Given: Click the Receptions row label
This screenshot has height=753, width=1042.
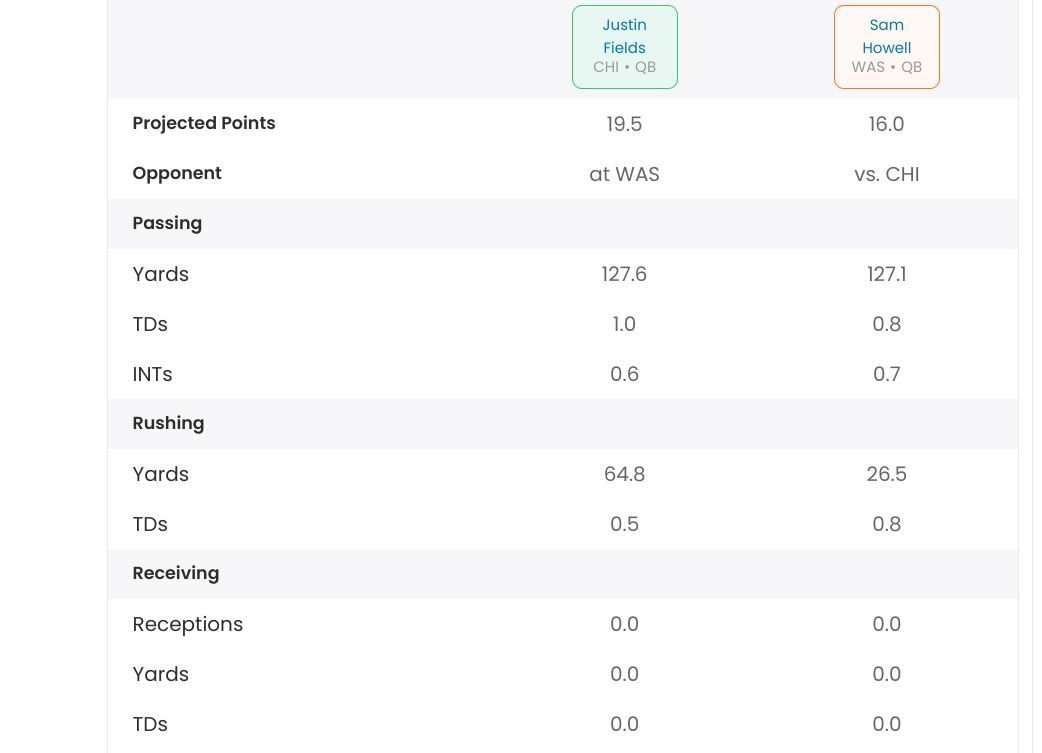Looking at the screenshot, I should point(188,624).
